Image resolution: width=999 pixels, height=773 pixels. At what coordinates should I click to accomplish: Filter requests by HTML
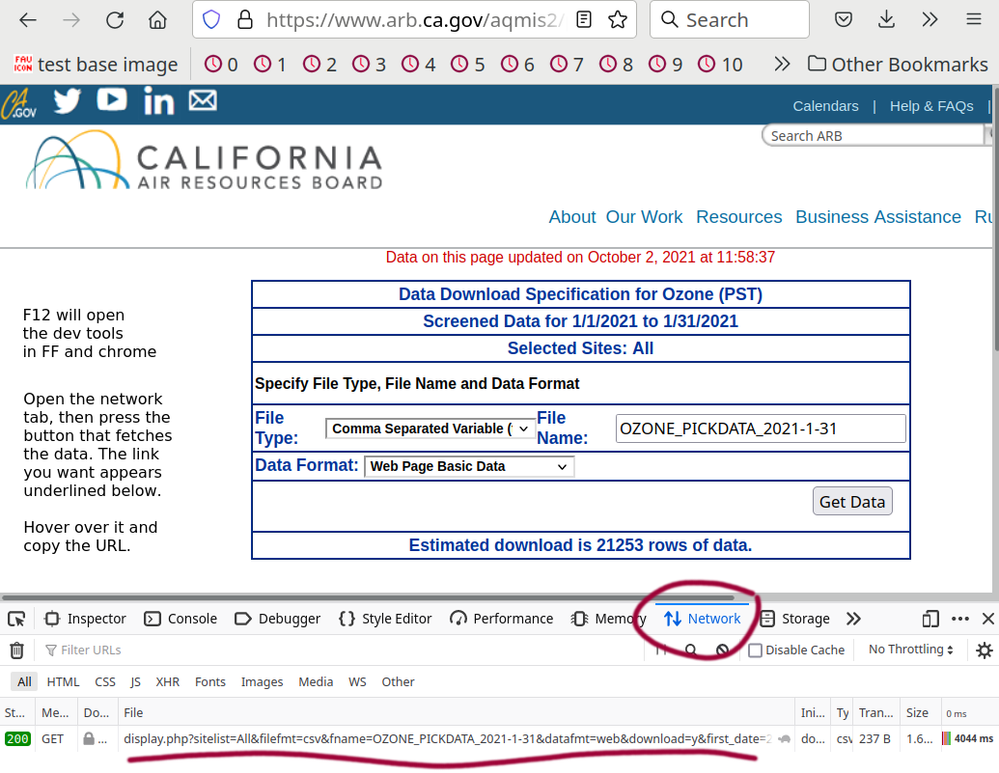point(63,682)
